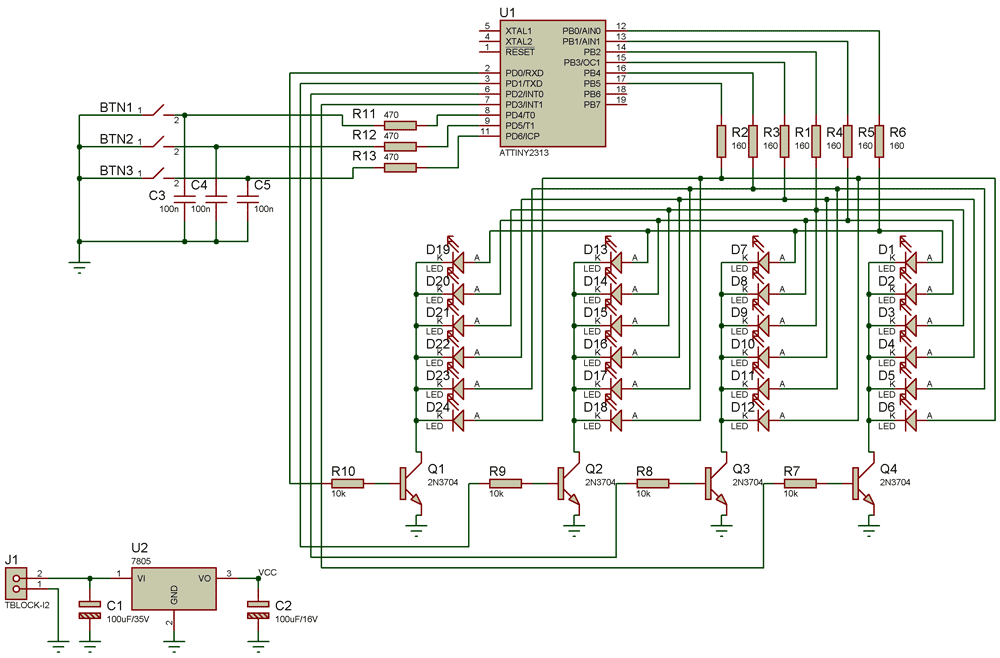Click the "100uF/35V" value label
The height and width of the screenshot is (658, 1000).
pyautogui.click(x=128, y=619)
